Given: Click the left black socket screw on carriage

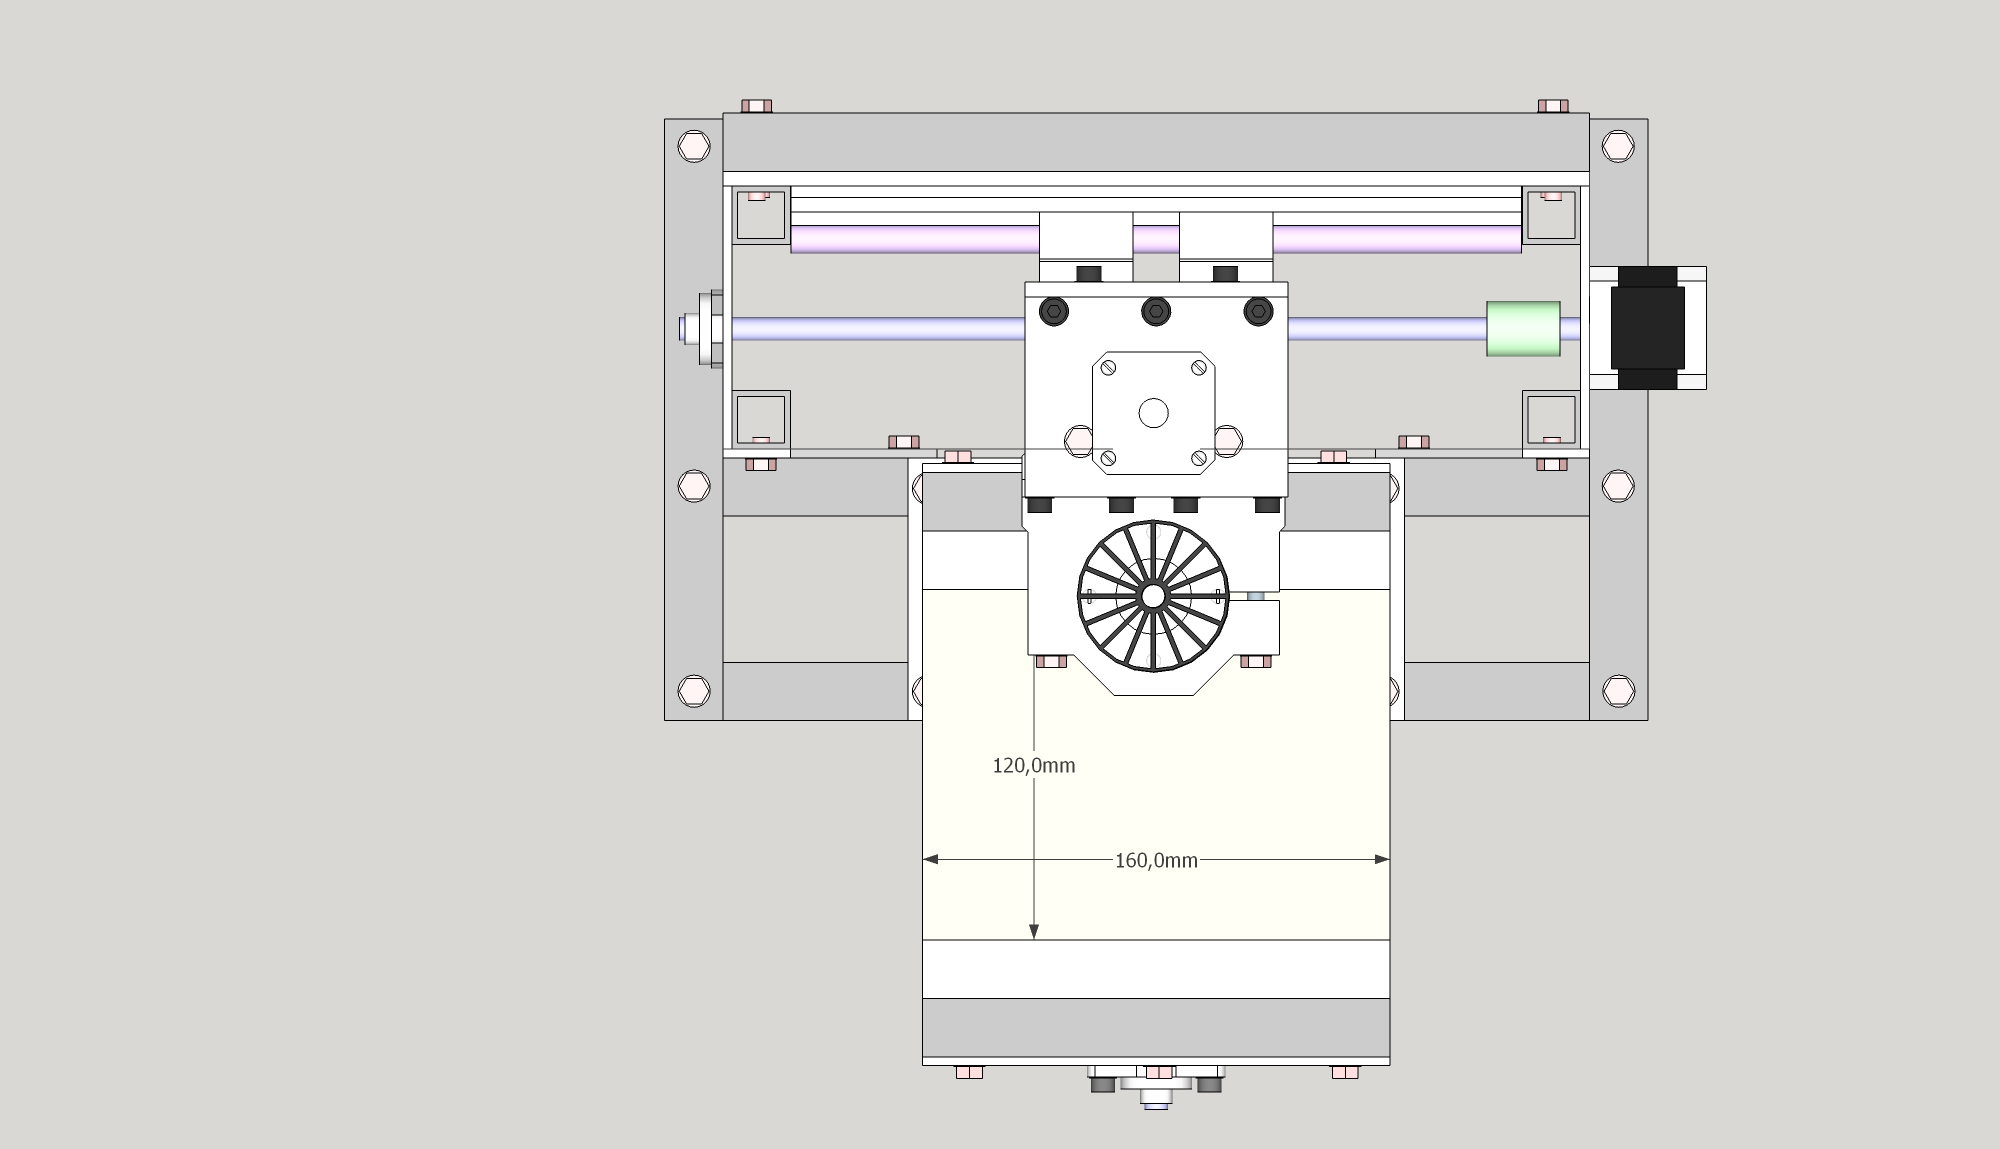Looking at the screenshot, I should [1054, 312].
